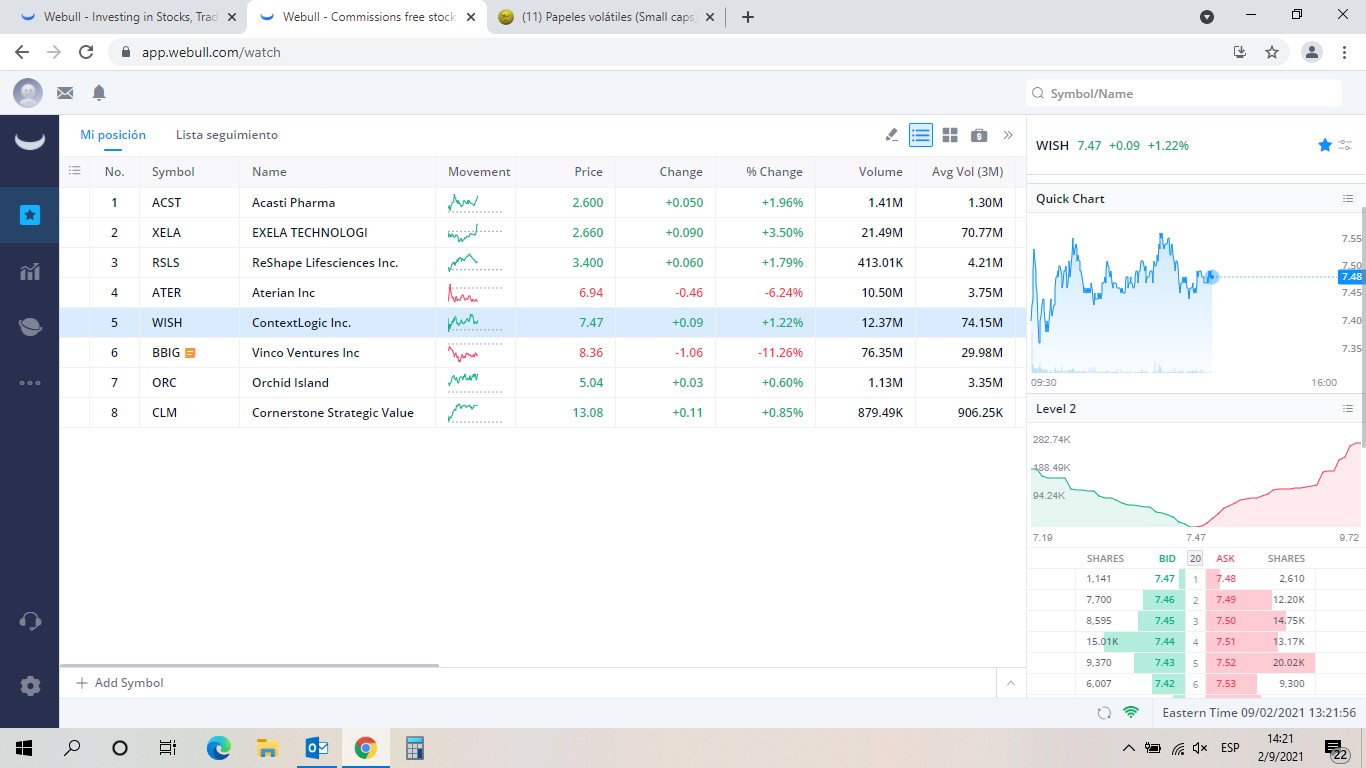Click the horizontal scrollbar under the watchlist
This screenshot has width=1366, height=768.
[249, 665]
